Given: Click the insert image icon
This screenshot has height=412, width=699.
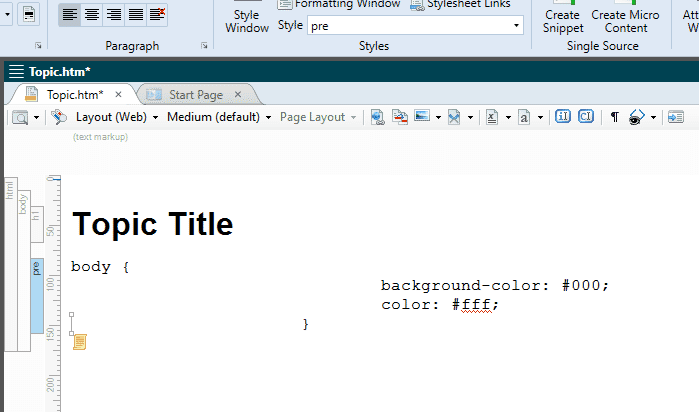Looking at the screenshot, I should click(422, 117).
